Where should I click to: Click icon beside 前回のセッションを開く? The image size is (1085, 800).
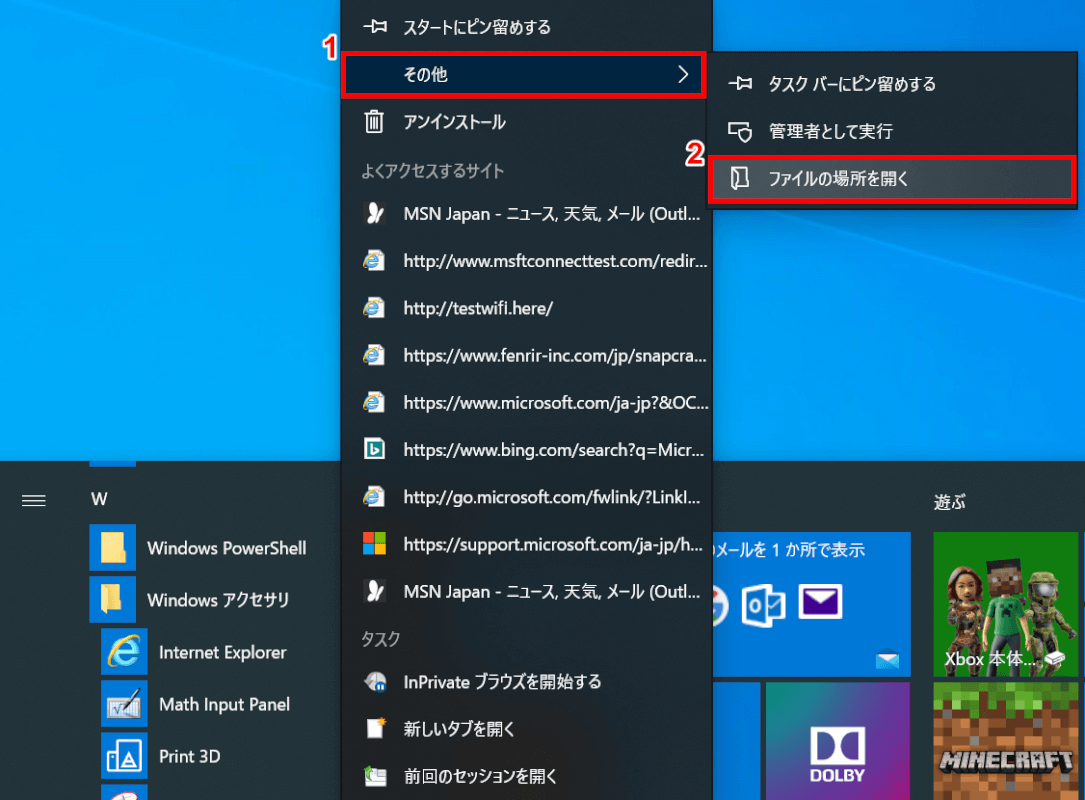(x=375, y=776)
